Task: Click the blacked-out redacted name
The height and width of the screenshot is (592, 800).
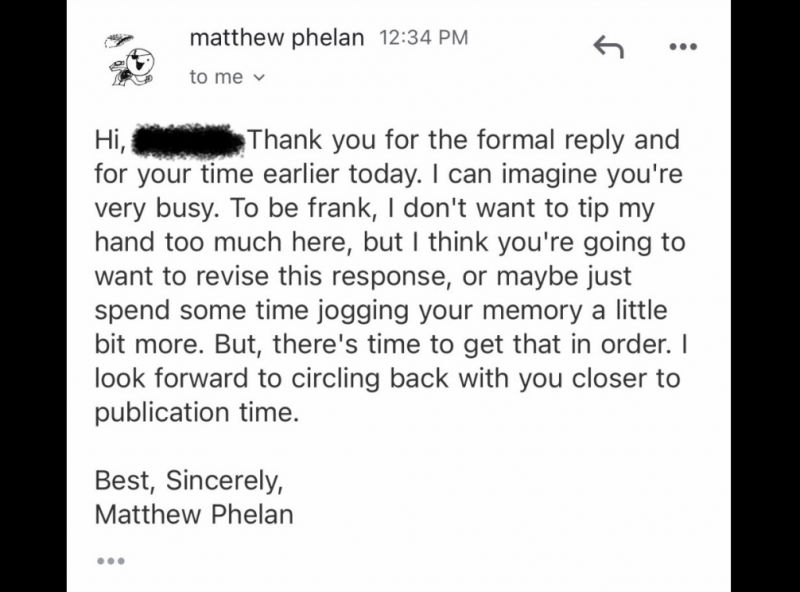Action: (x=186, y=140)
